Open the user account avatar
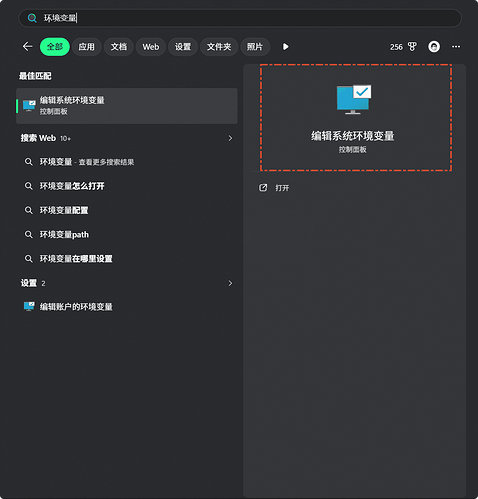The height and width of the screenshot is (499, 478). point(434,47)
